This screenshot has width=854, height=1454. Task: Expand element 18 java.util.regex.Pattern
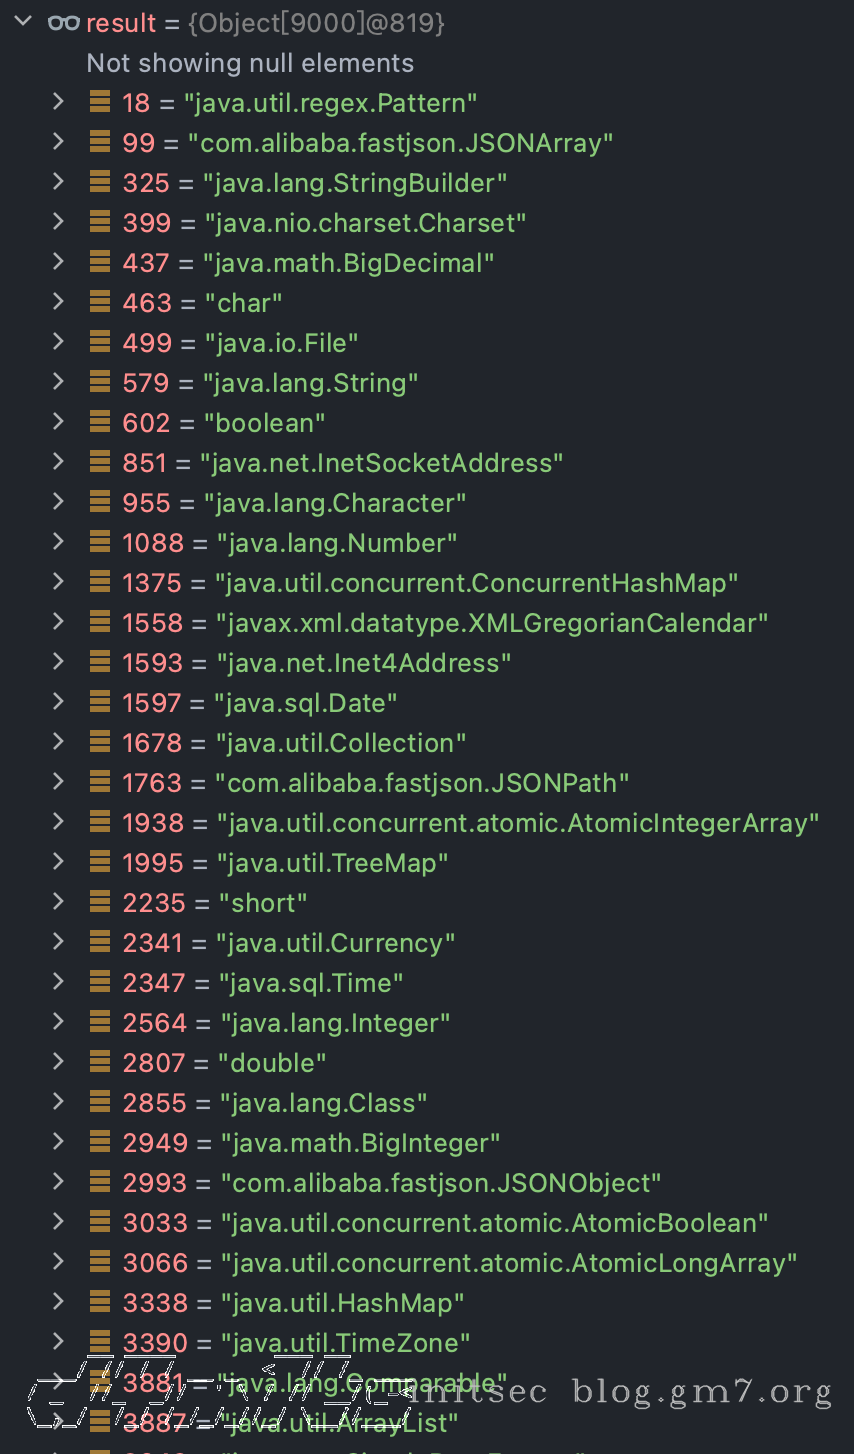tap(58, 101)
